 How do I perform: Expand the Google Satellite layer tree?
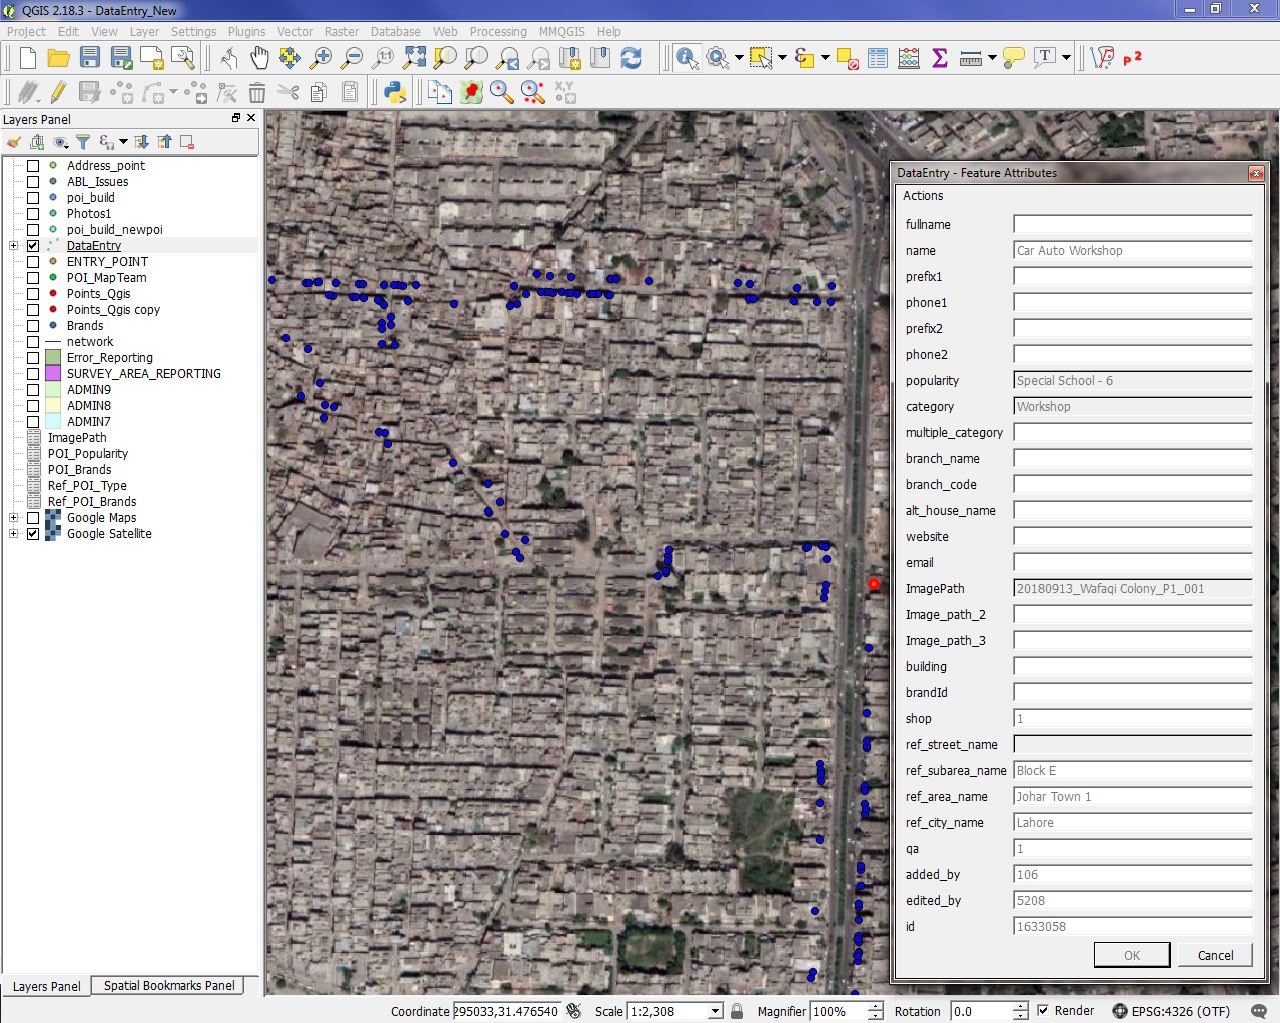(x=14, y=534)
